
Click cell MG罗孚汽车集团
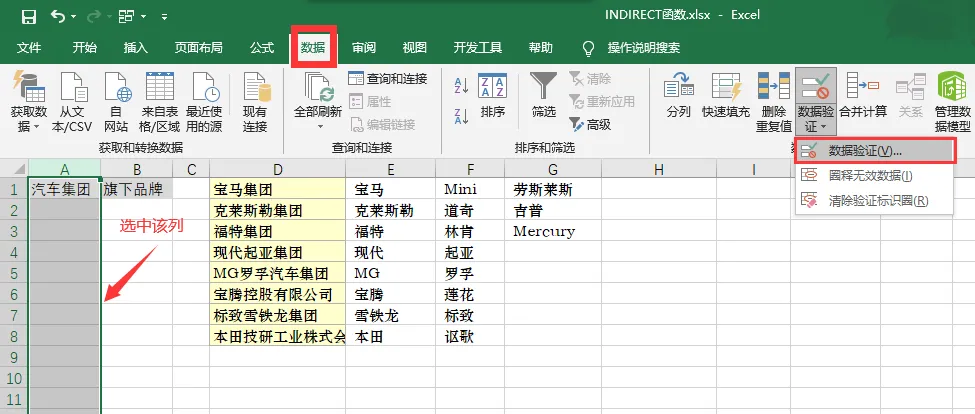[277, 273]
